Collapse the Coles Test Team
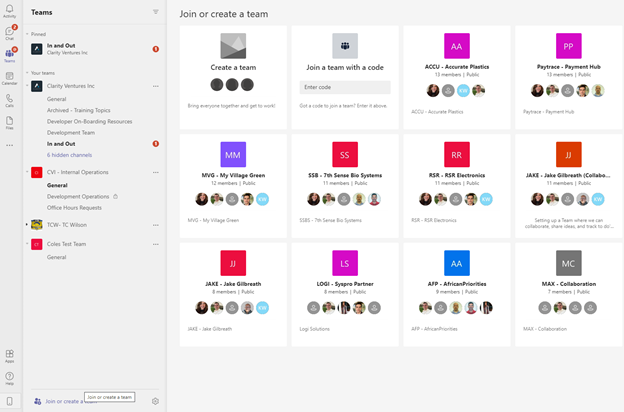624x412 pixels. click(27, 244)
